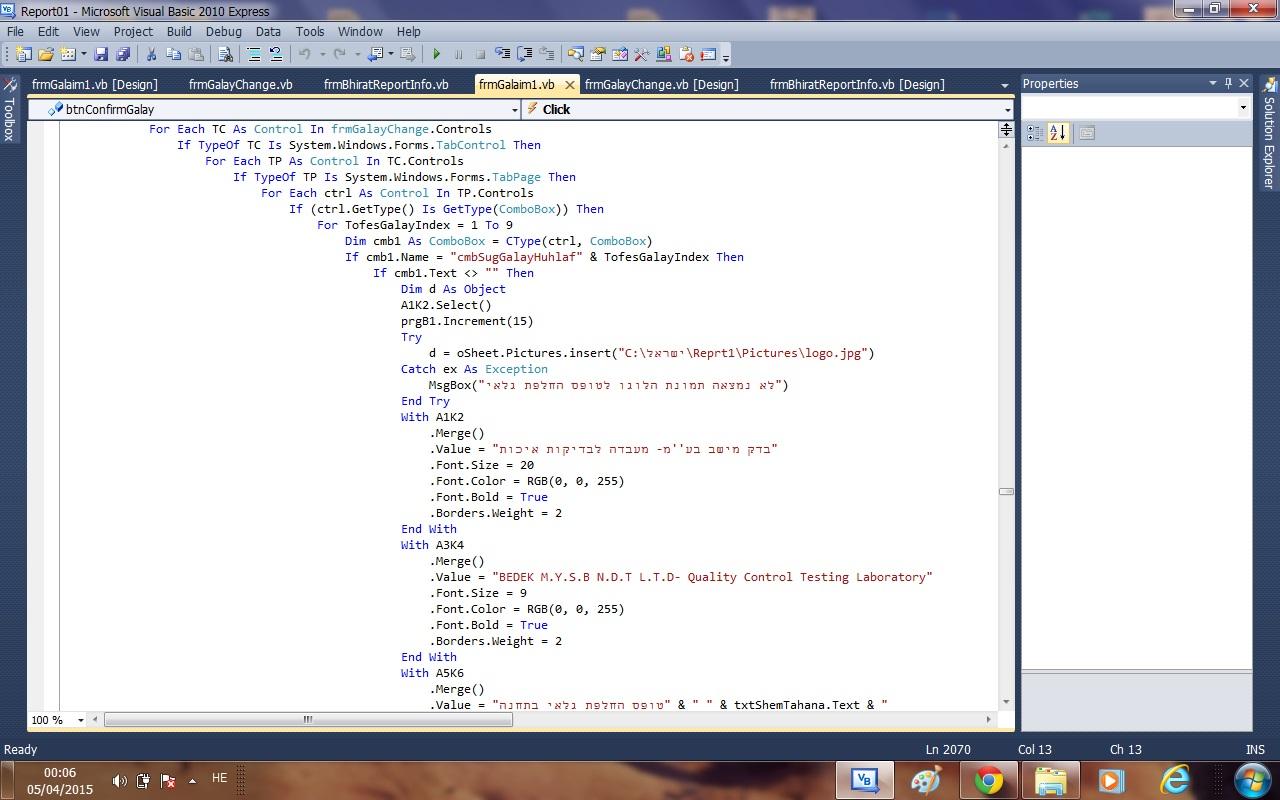Click the Step Over icon
Screen dimensions: 1280x800
point(524,54)
